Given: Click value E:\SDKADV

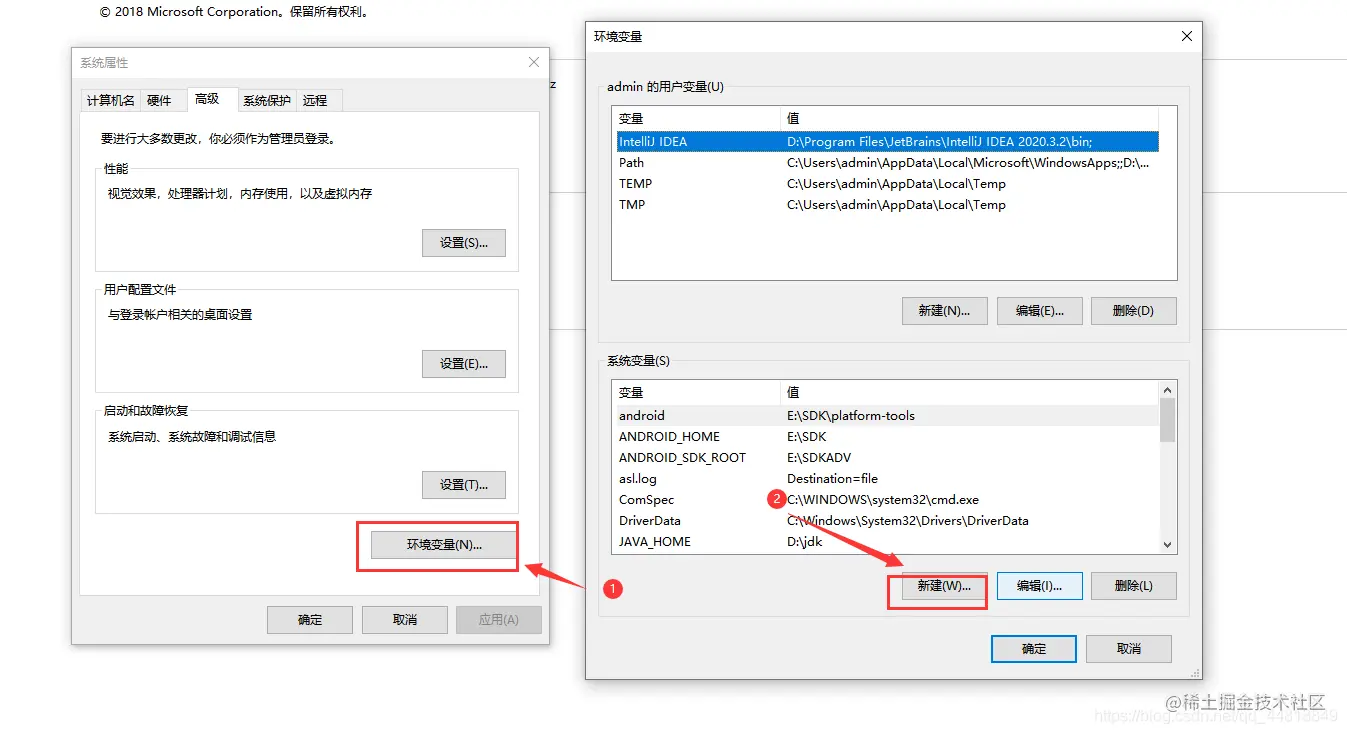Looking at the screenshot, I should 819,458.
